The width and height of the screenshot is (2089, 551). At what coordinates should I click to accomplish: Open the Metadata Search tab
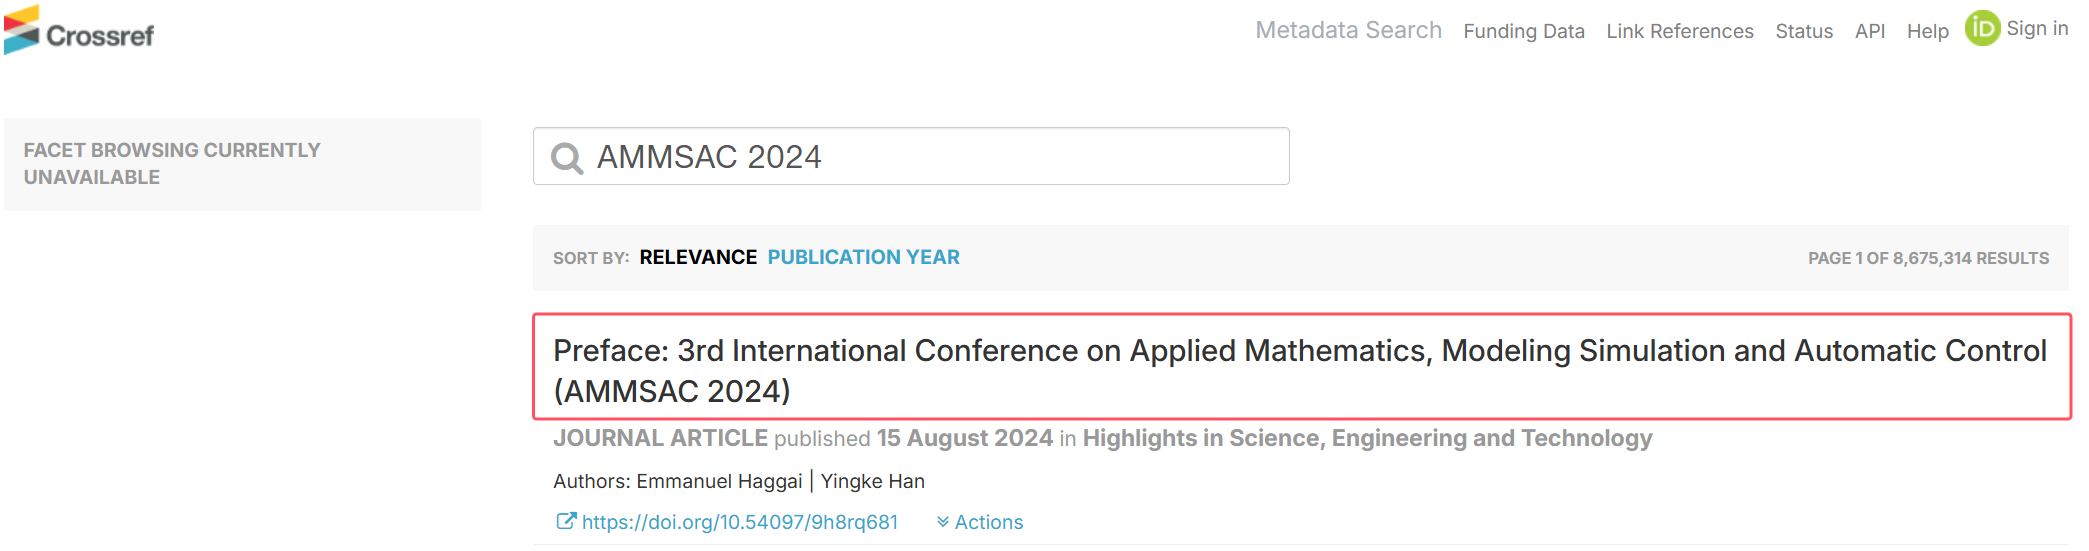(x=1348, y=30)
